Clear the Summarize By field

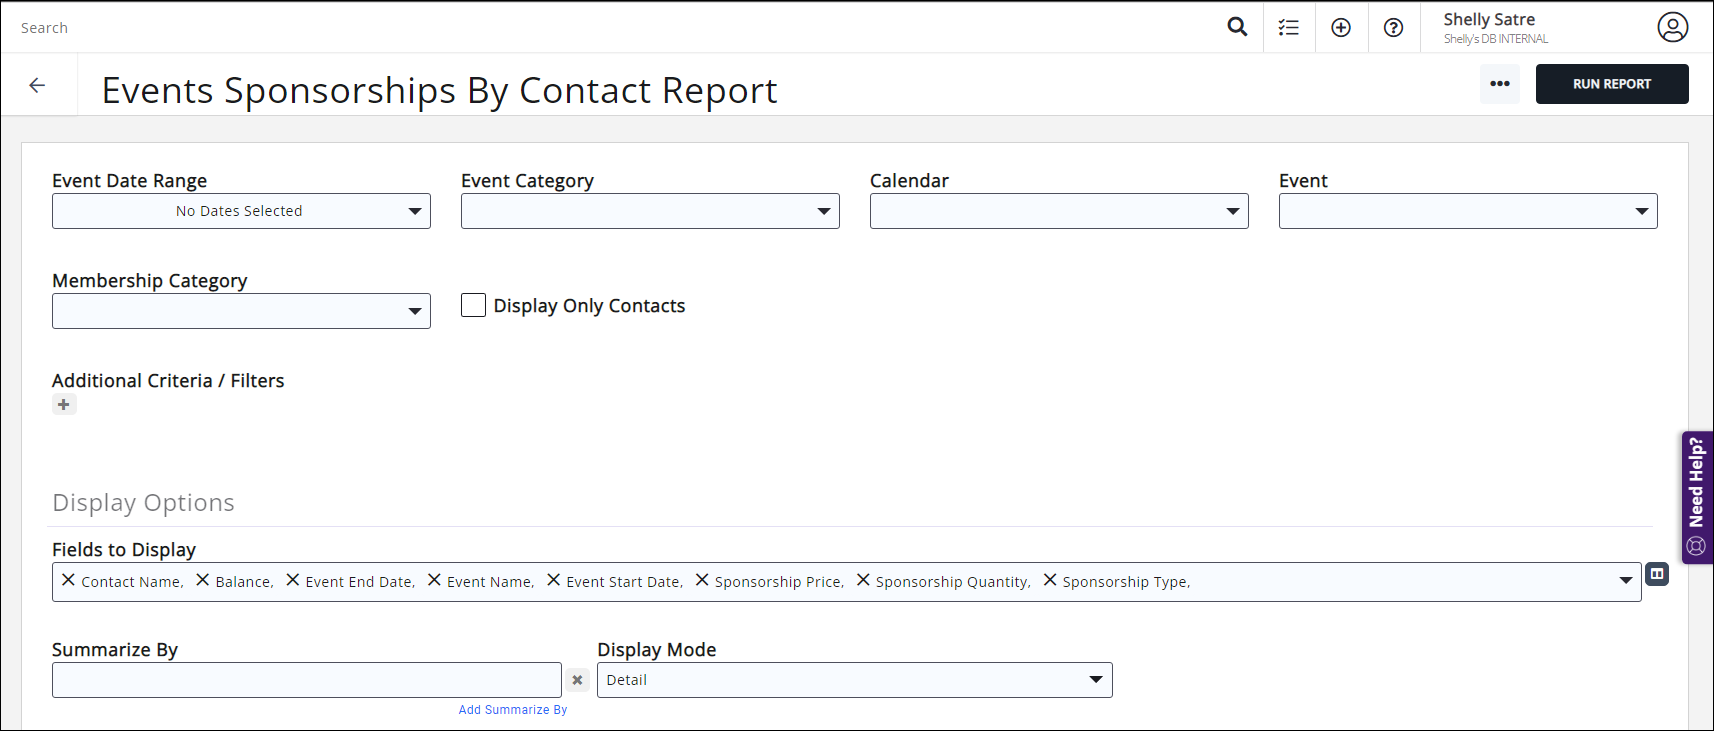point(577,680)
